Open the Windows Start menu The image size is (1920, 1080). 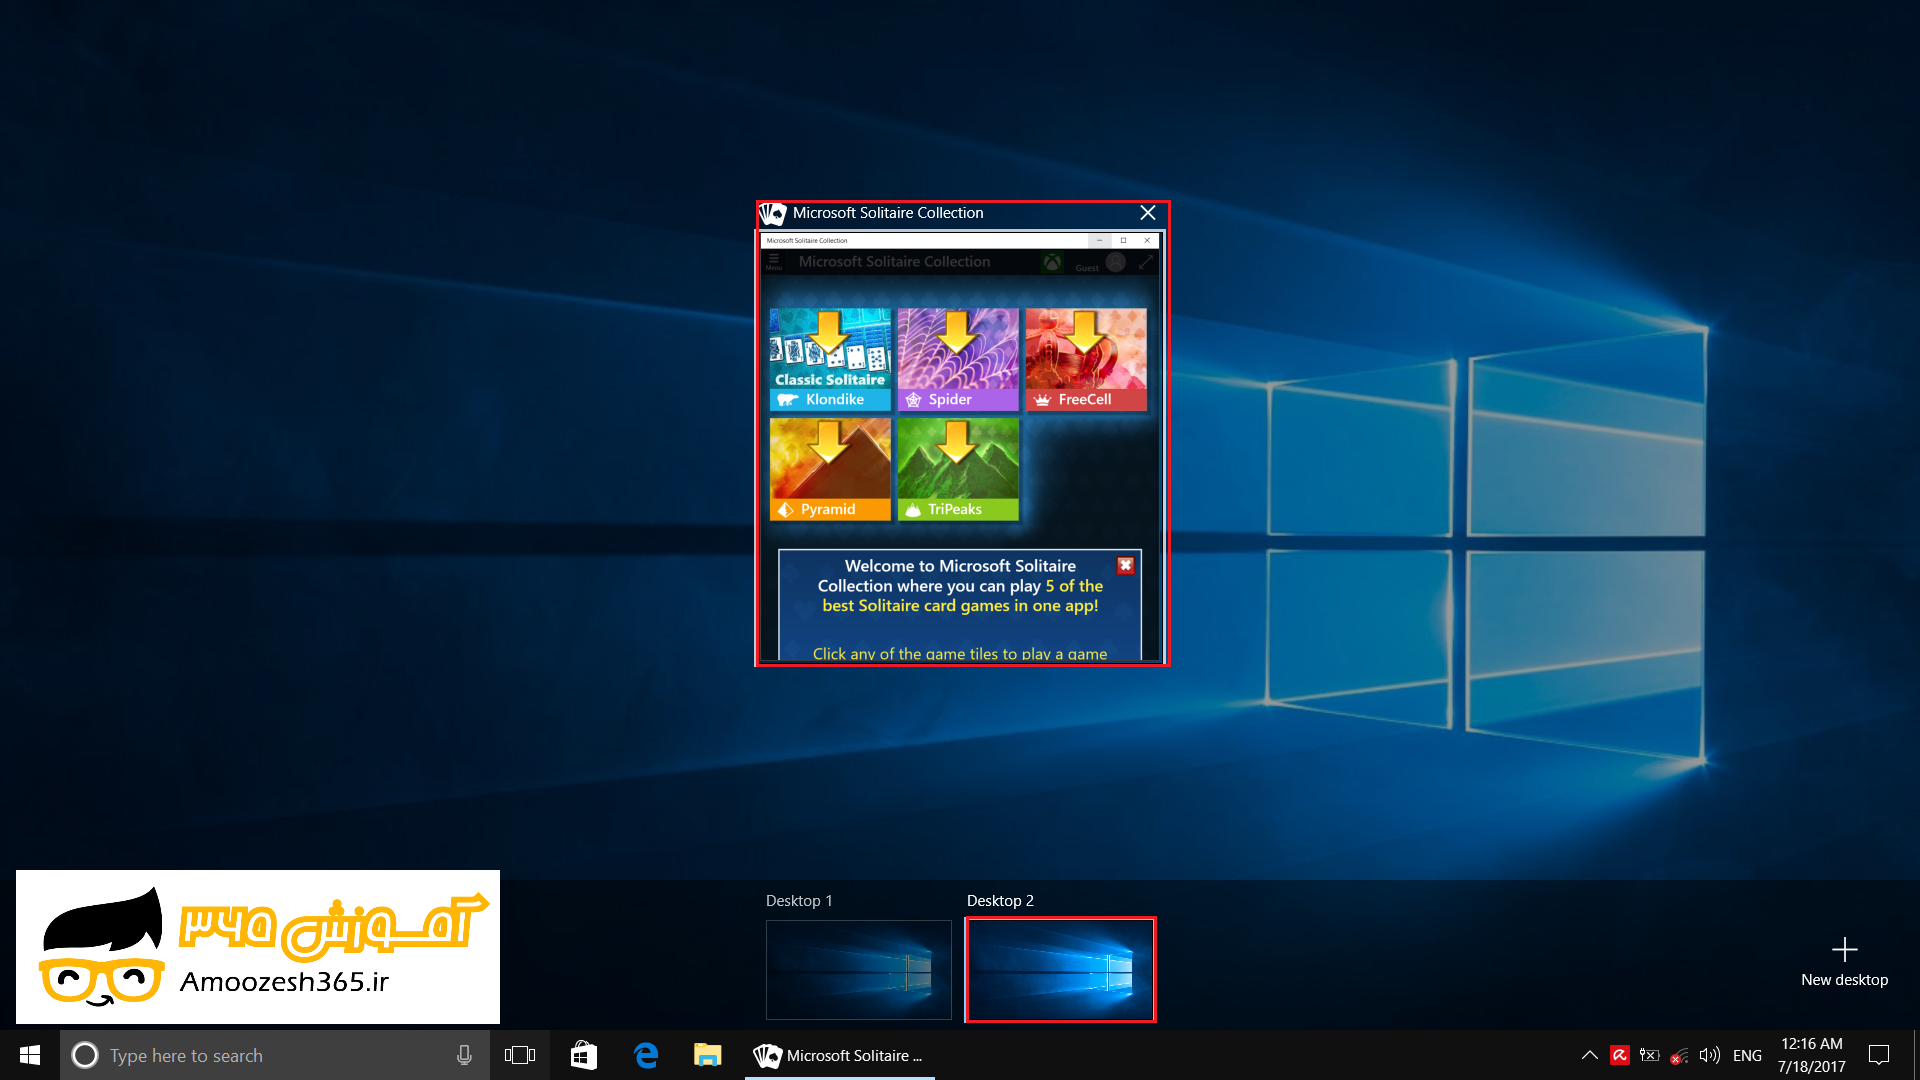[x=30, y=1055]
